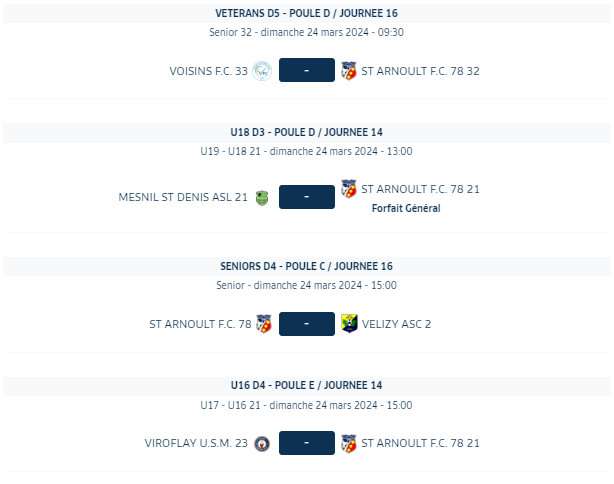The height and width of the screenshot is (484, 614).
Task: Select U18 D3 Poule D Journee 14 header
Action: coord(307,132)
